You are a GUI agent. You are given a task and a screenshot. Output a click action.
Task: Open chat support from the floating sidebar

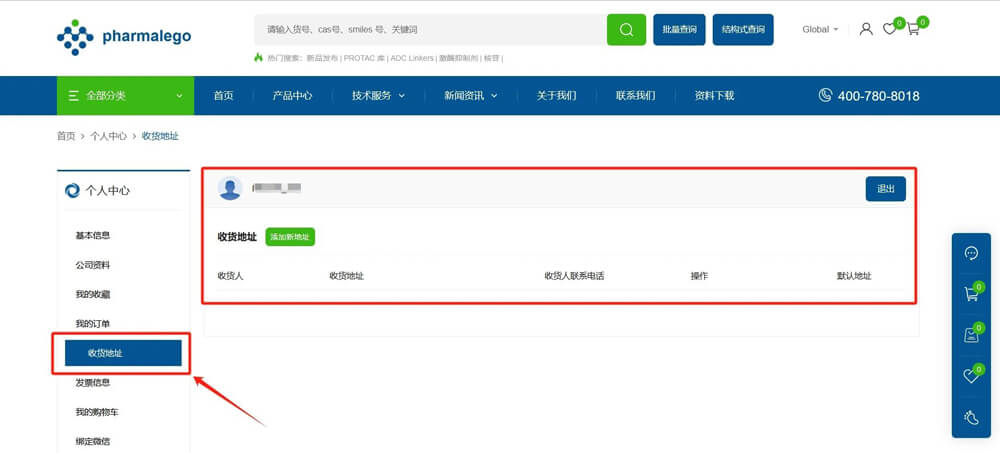click(x=971, y=253)
